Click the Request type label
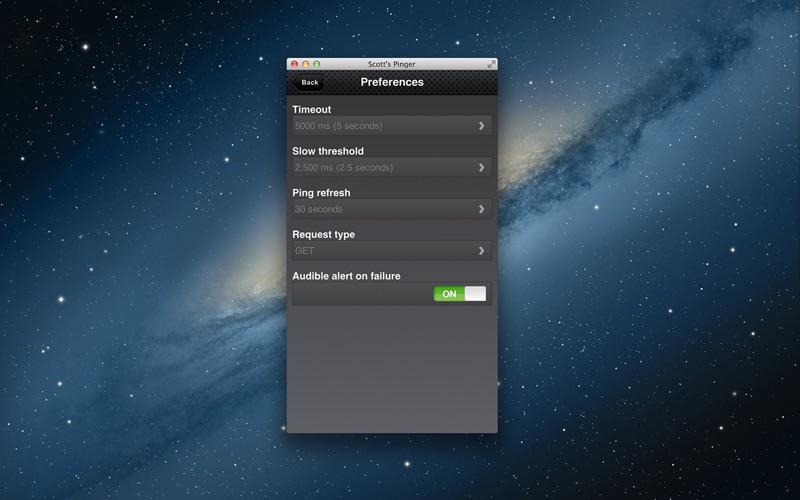800x500 pixels. tap(323, 234)
